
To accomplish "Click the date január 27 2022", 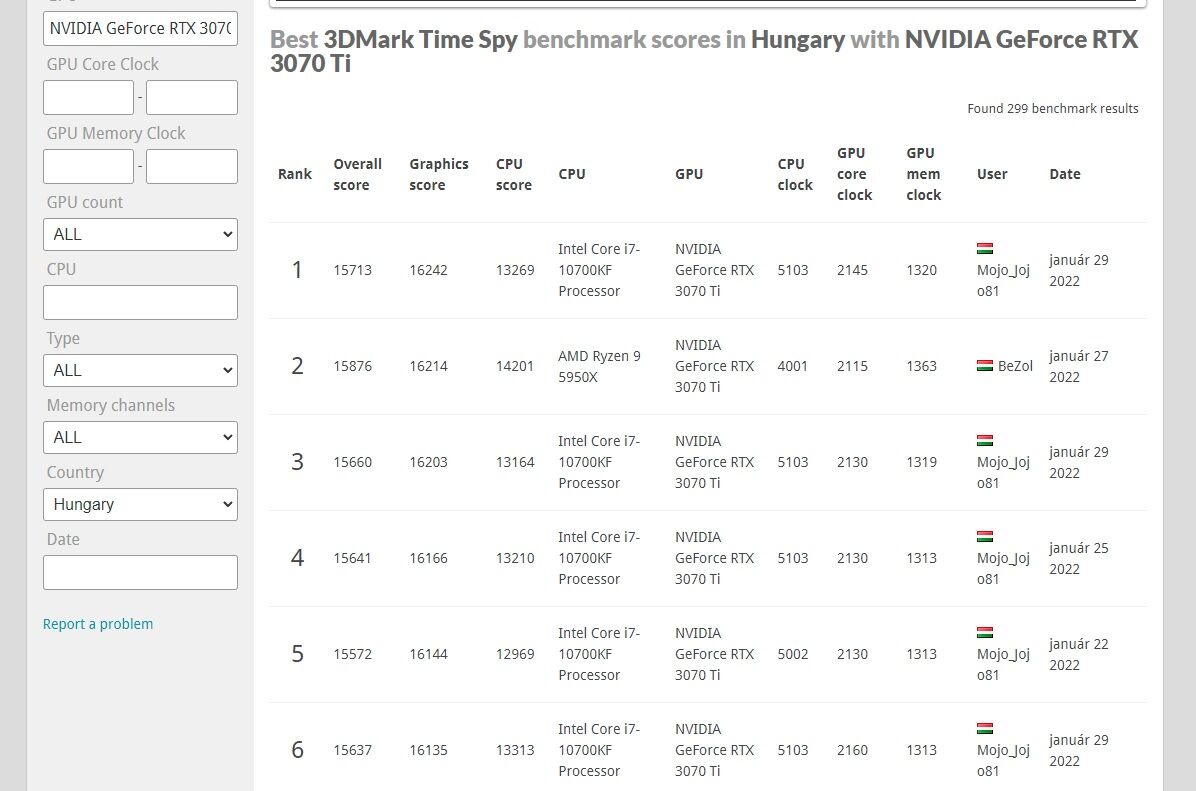I will (1079, 366).
